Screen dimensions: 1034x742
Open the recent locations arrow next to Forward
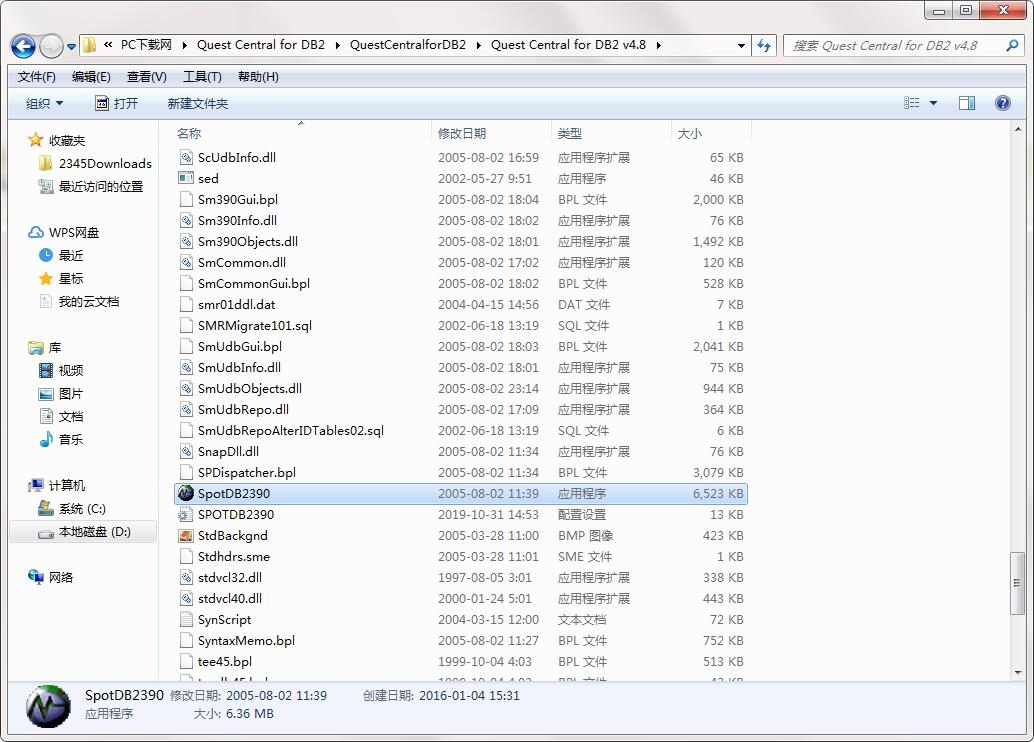pyautogui.click(x=71, y=47)
